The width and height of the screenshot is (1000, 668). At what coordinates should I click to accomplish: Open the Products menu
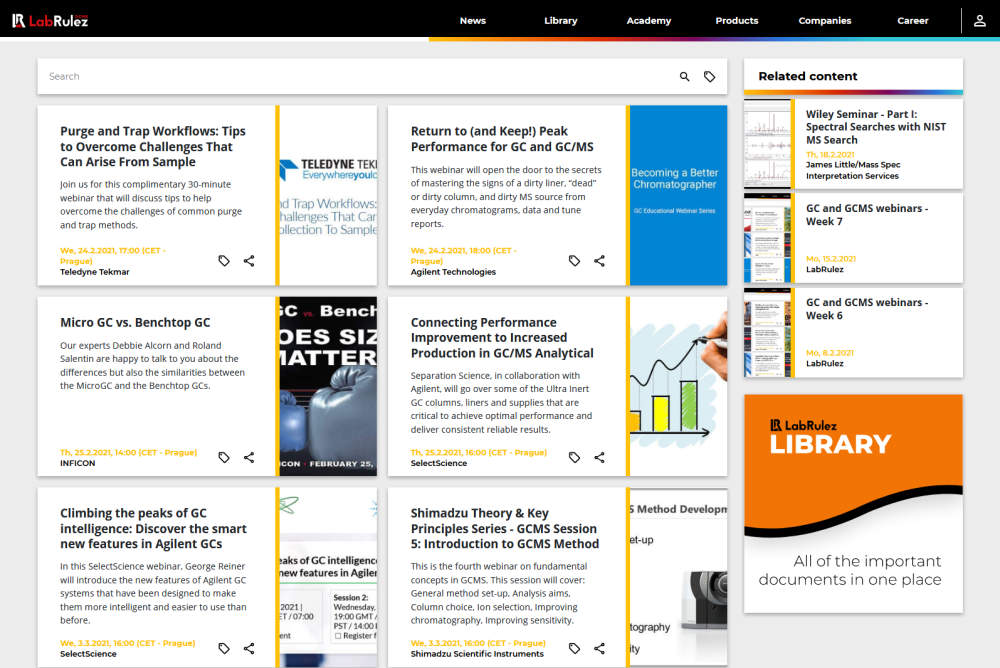[x=737, y=20]
